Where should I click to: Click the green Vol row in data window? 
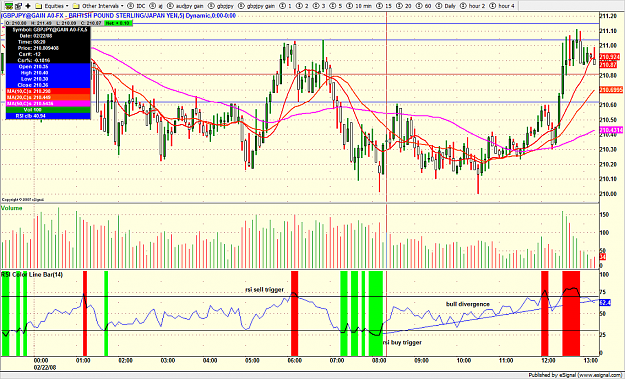(x=48, y=110)
